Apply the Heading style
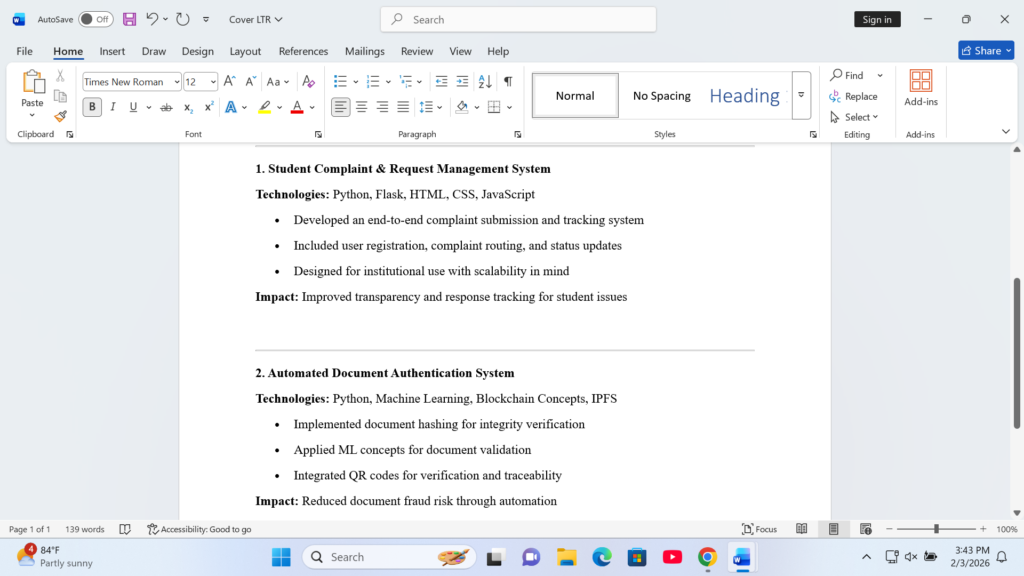The height and width of the screenshot is (576, 1024). pos(744,95)
